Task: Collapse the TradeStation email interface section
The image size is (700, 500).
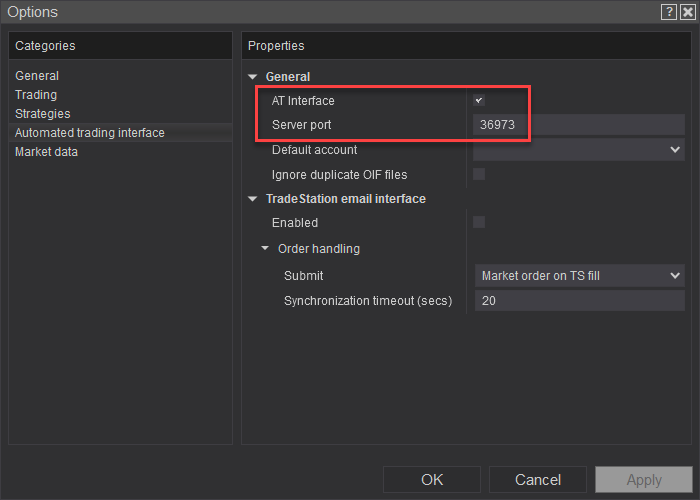Action: pyautogui.click(x=253, y=199)
